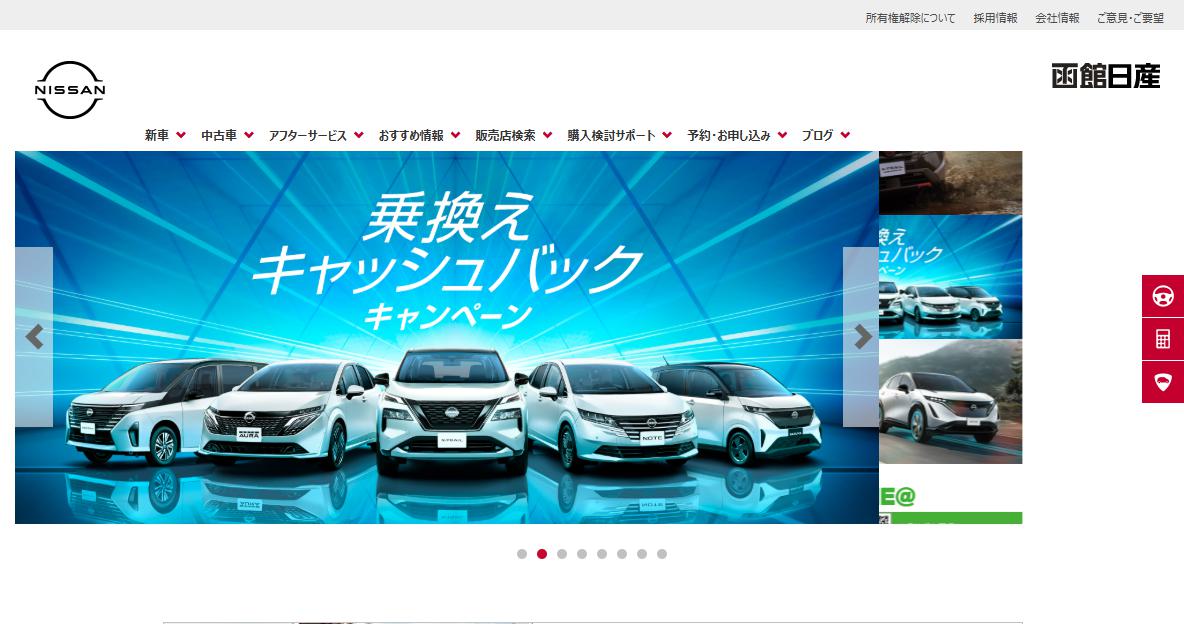Open the steering wheel test-drive shortcut
This screenshot has width=1184, height=624.
point(1163,296)
